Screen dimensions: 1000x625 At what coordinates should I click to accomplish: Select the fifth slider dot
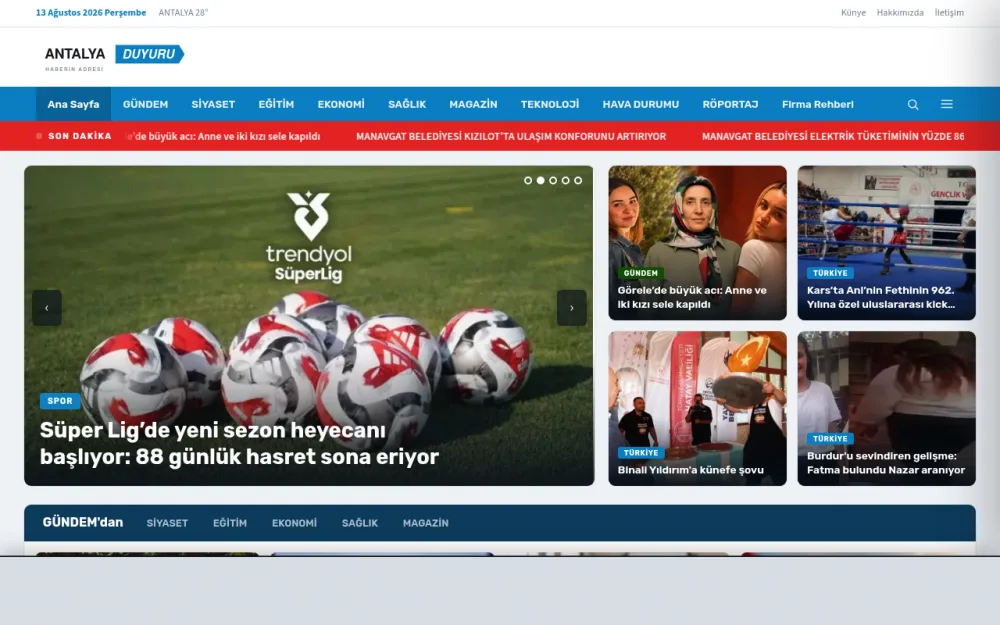[578, 180]
